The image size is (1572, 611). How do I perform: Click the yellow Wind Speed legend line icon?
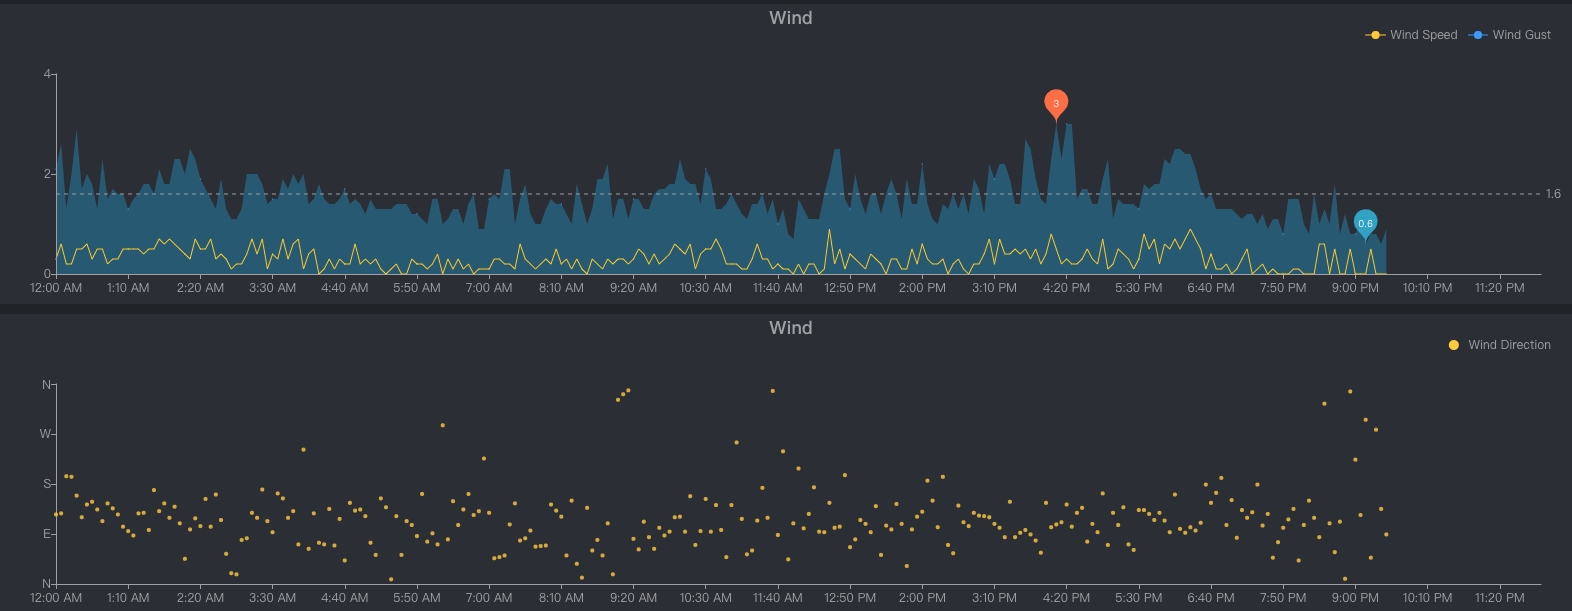pyautogui.click(x=1375, y=35)
